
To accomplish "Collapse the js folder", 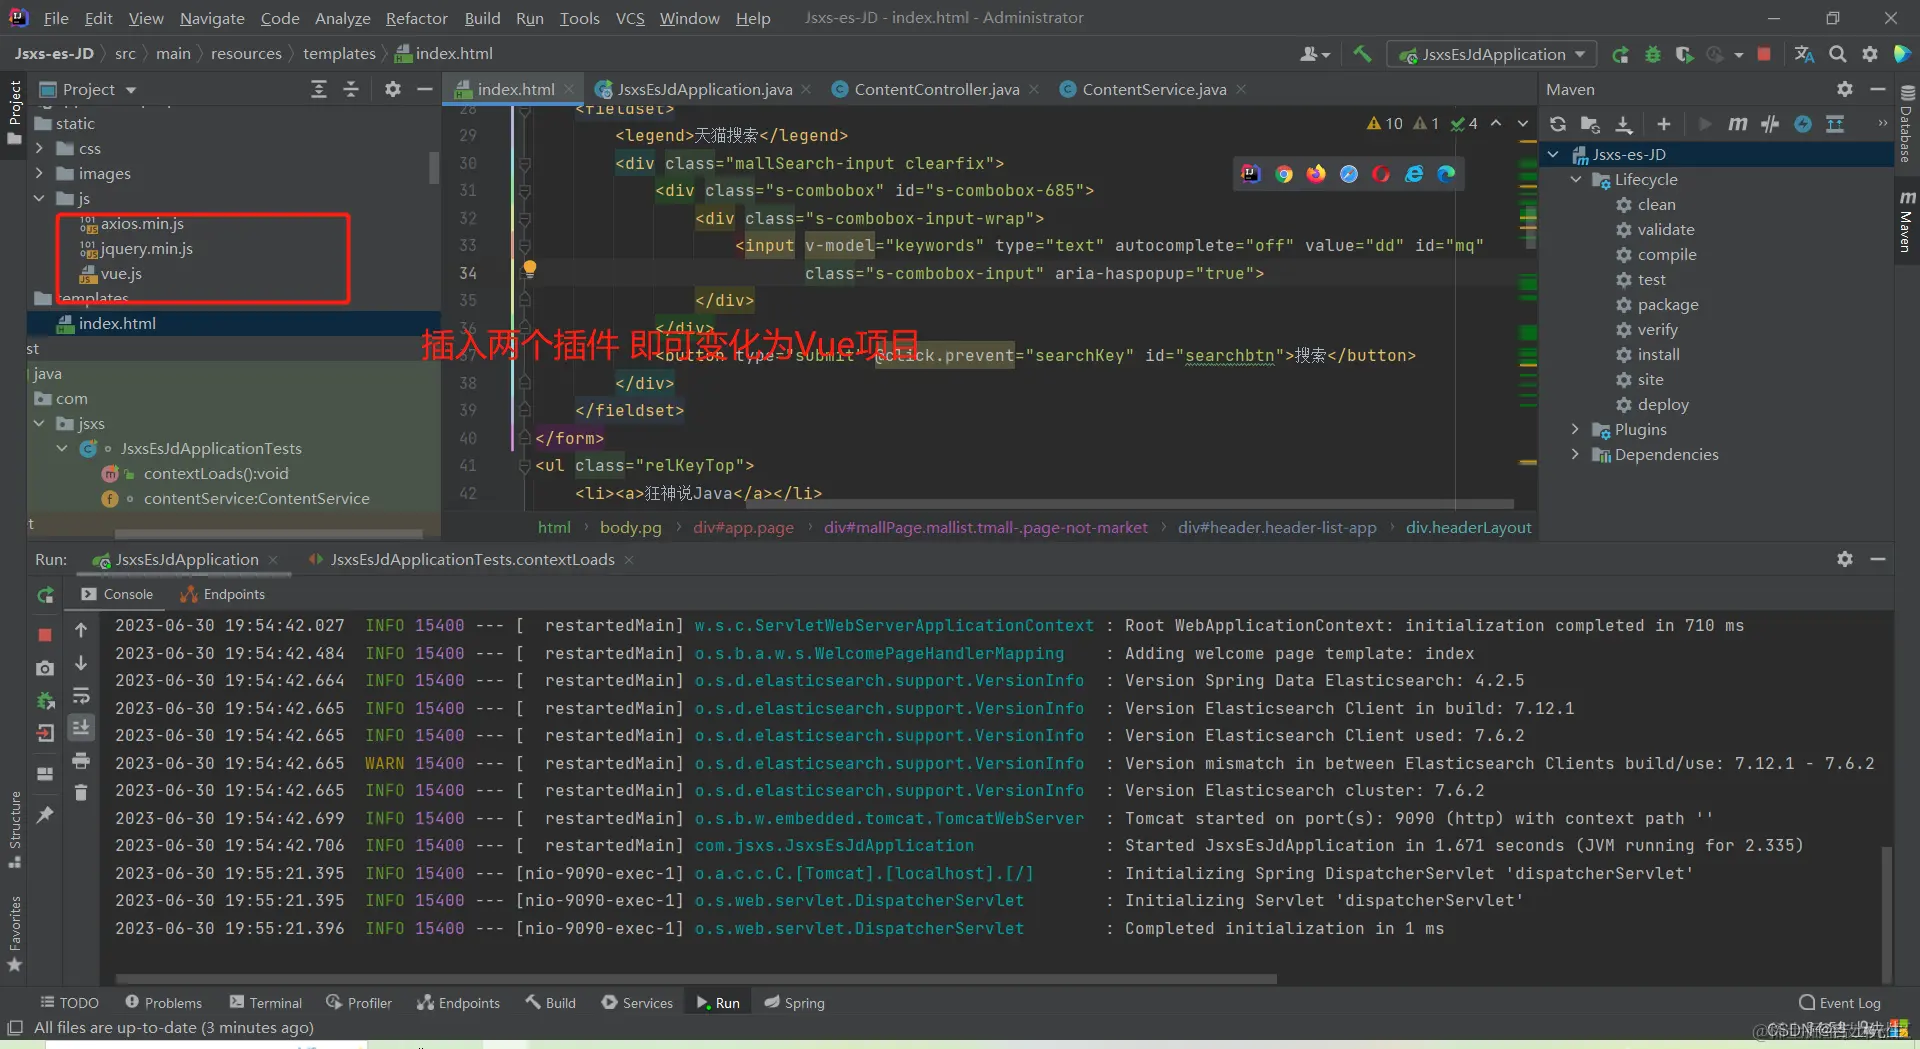I will (39, 198).
